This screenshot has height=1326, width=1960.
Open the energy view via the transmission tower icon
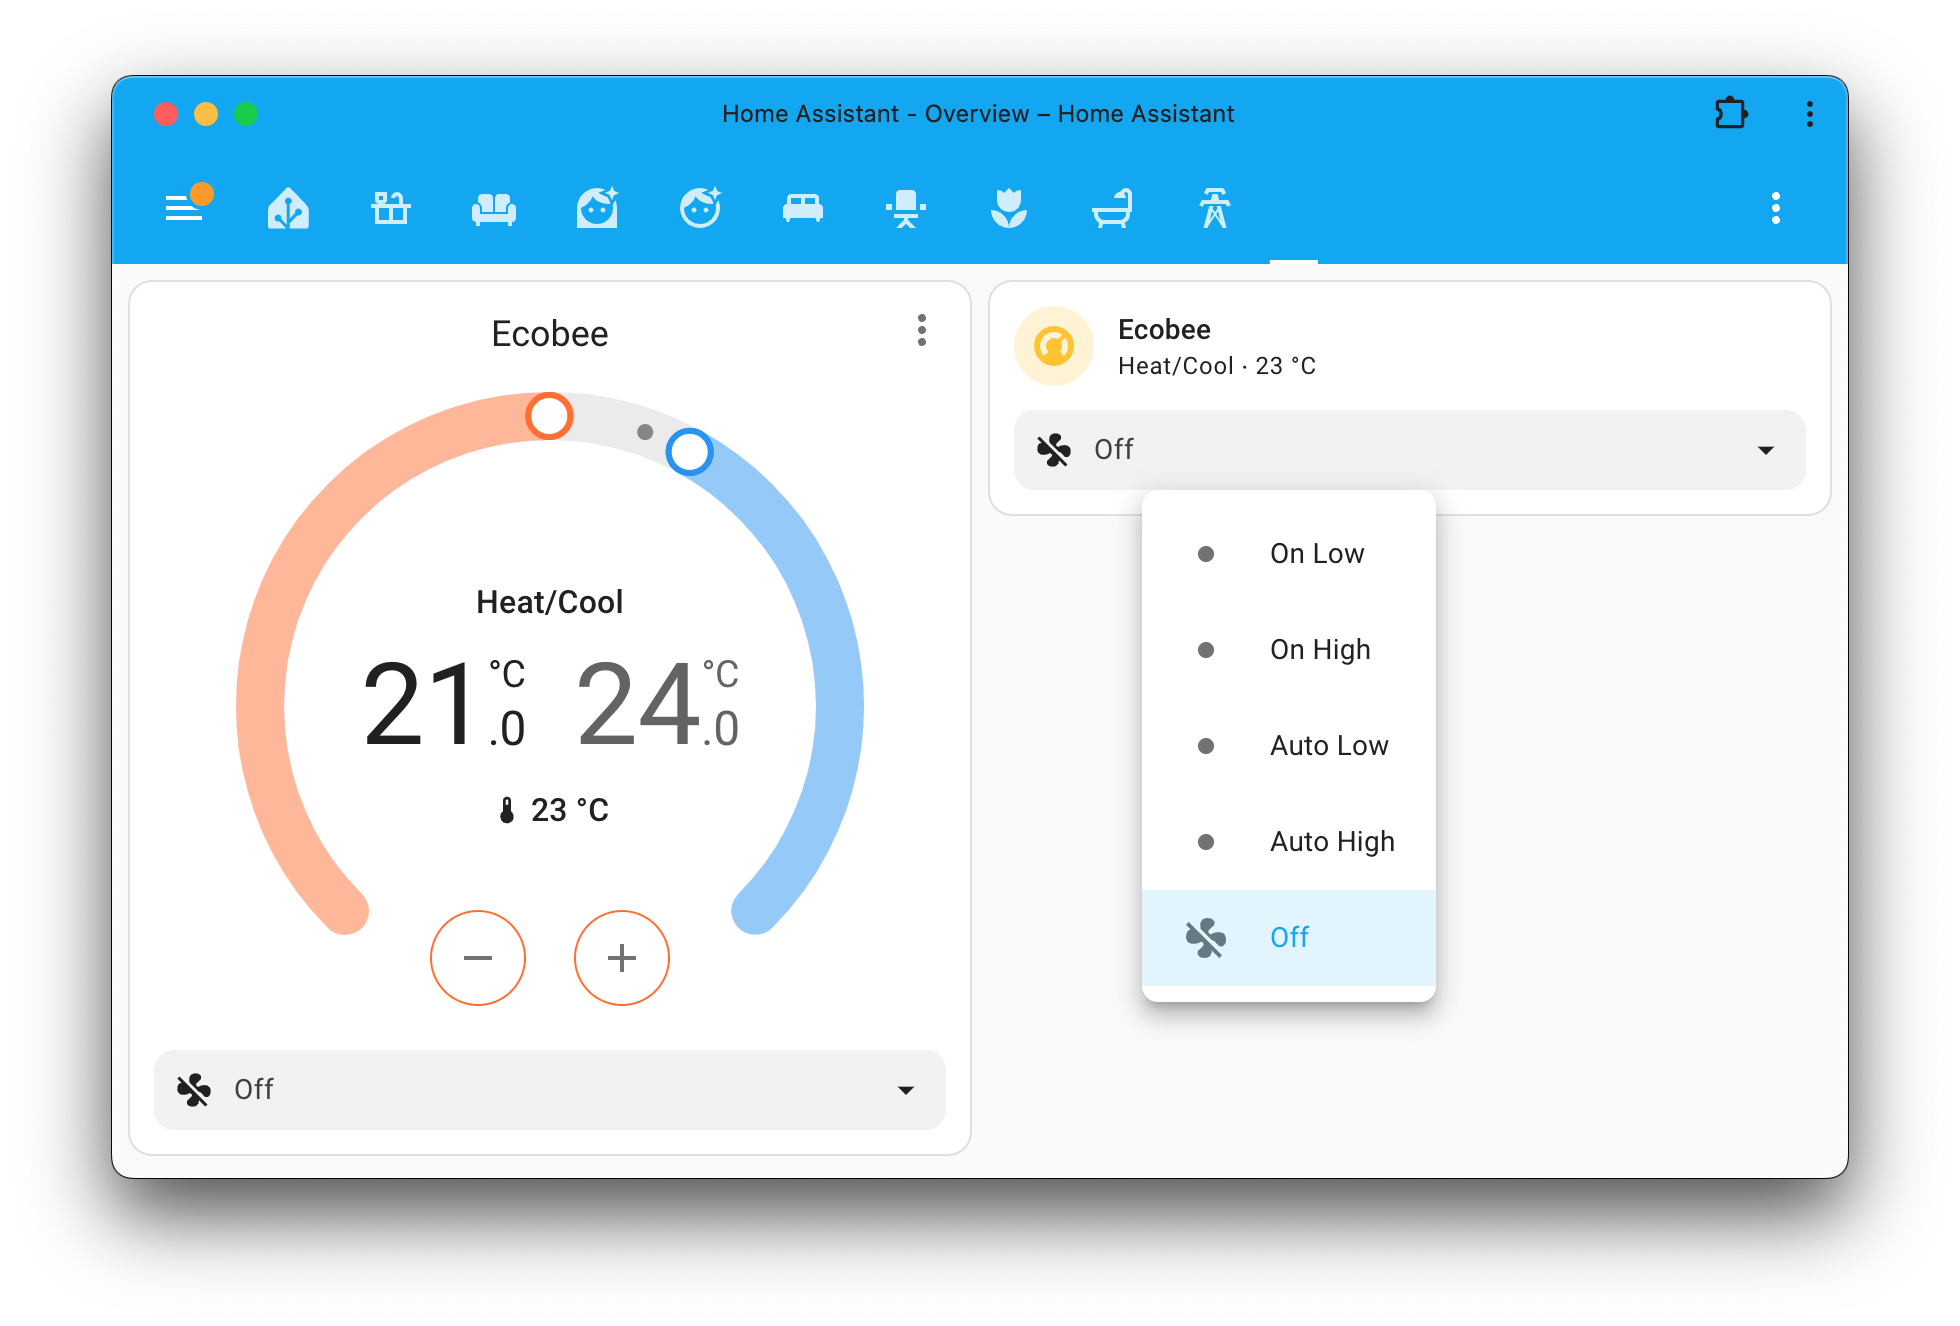pos(1215,209)
